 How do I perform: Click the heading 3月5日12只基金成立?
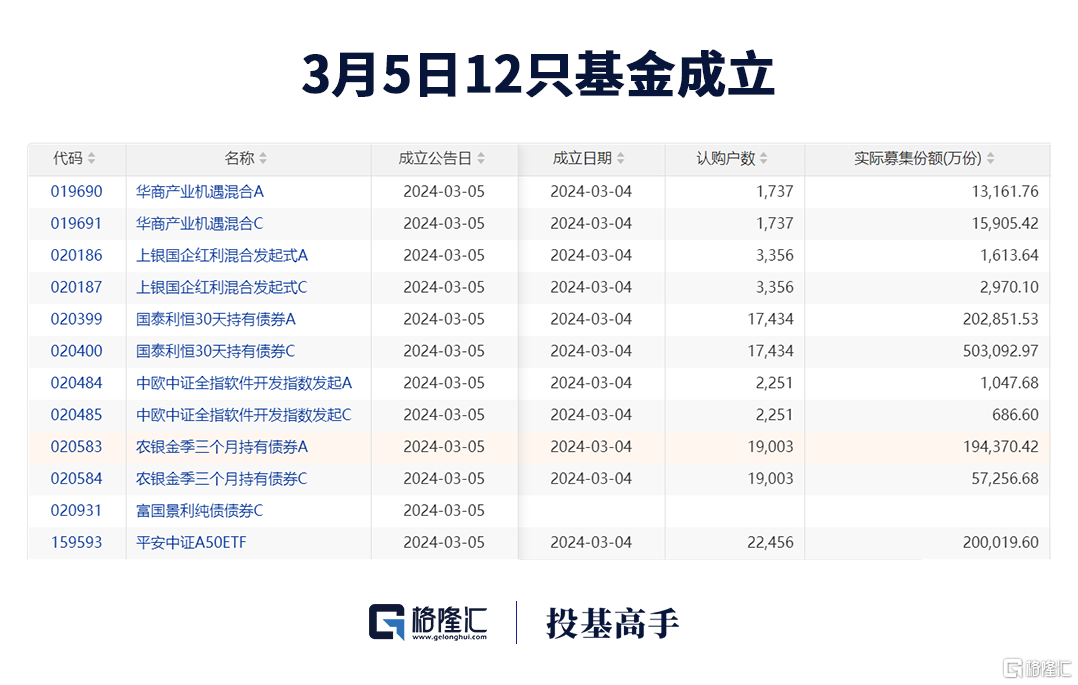(x=538, y=74)
